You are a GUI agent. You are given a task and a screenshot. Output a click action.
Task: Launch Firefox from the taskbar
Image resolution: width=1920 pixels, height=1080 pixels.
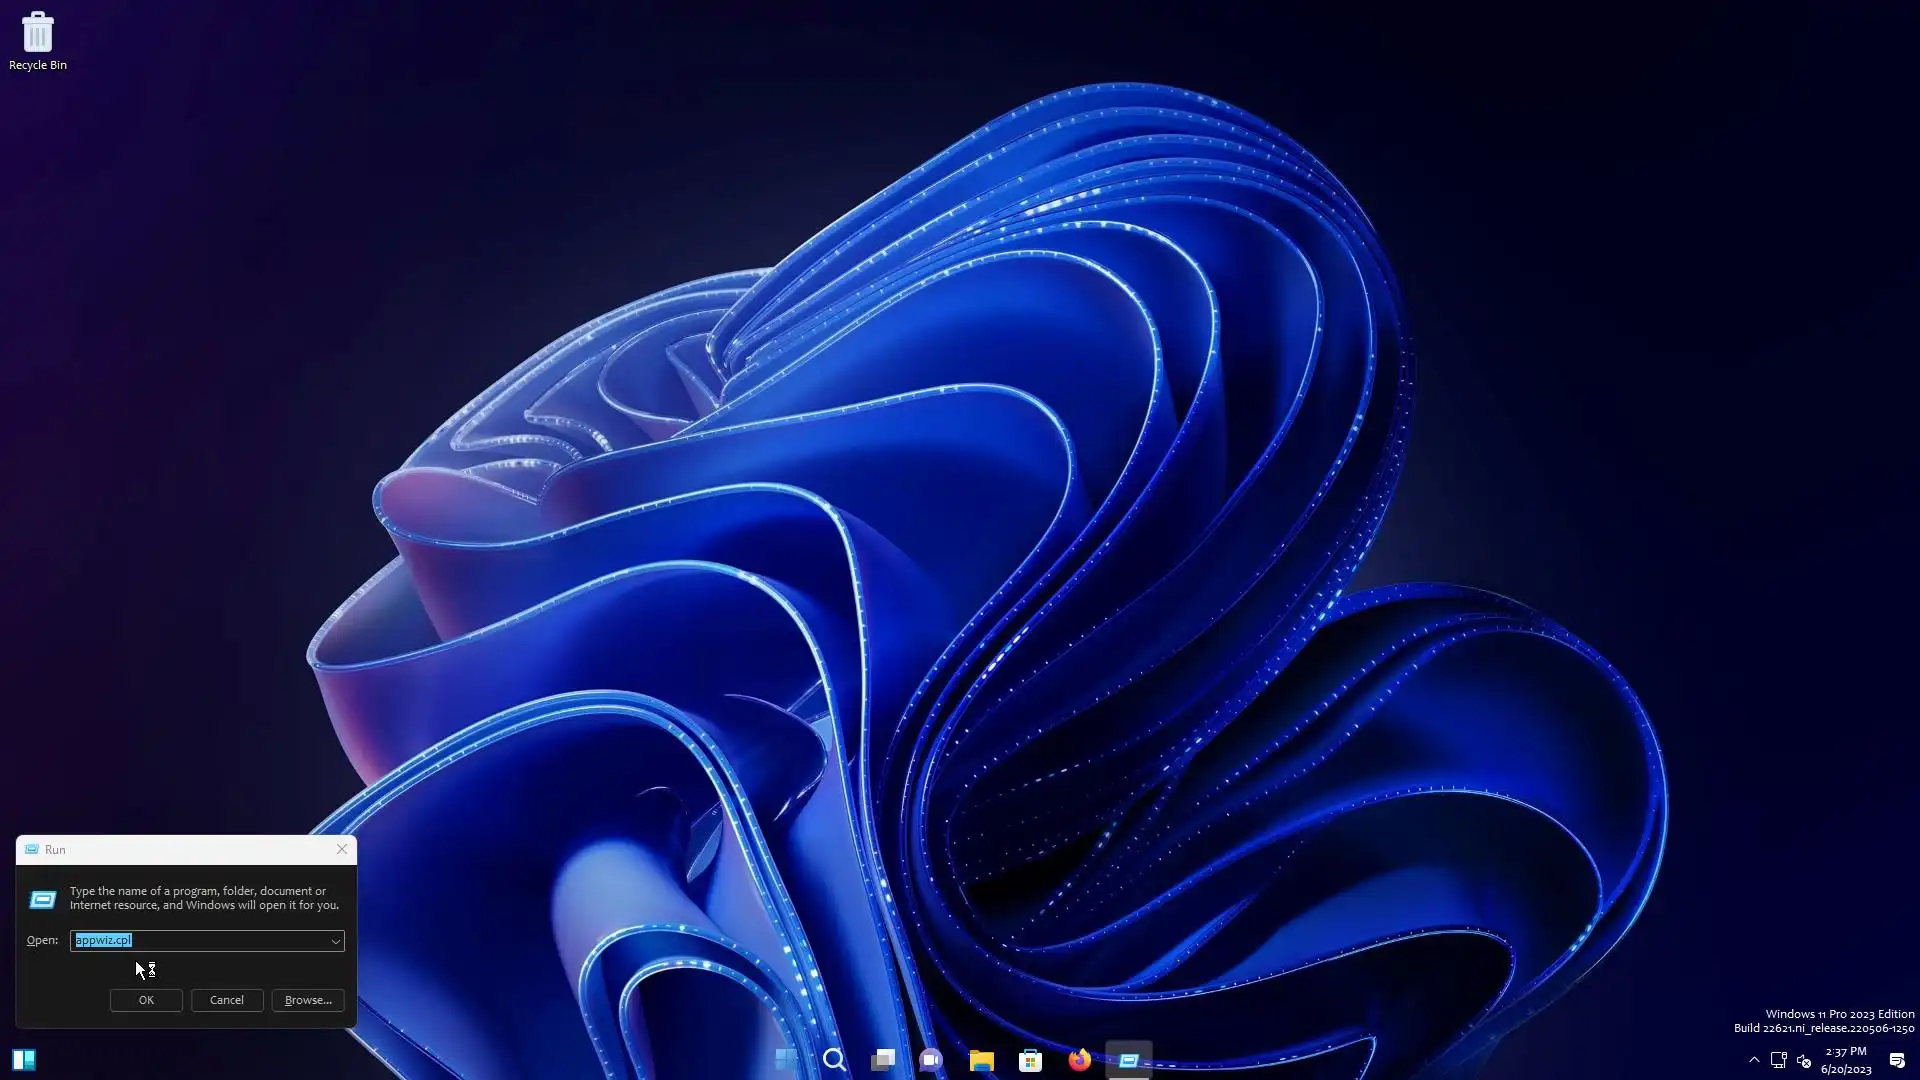[x=1079, y=1060]
